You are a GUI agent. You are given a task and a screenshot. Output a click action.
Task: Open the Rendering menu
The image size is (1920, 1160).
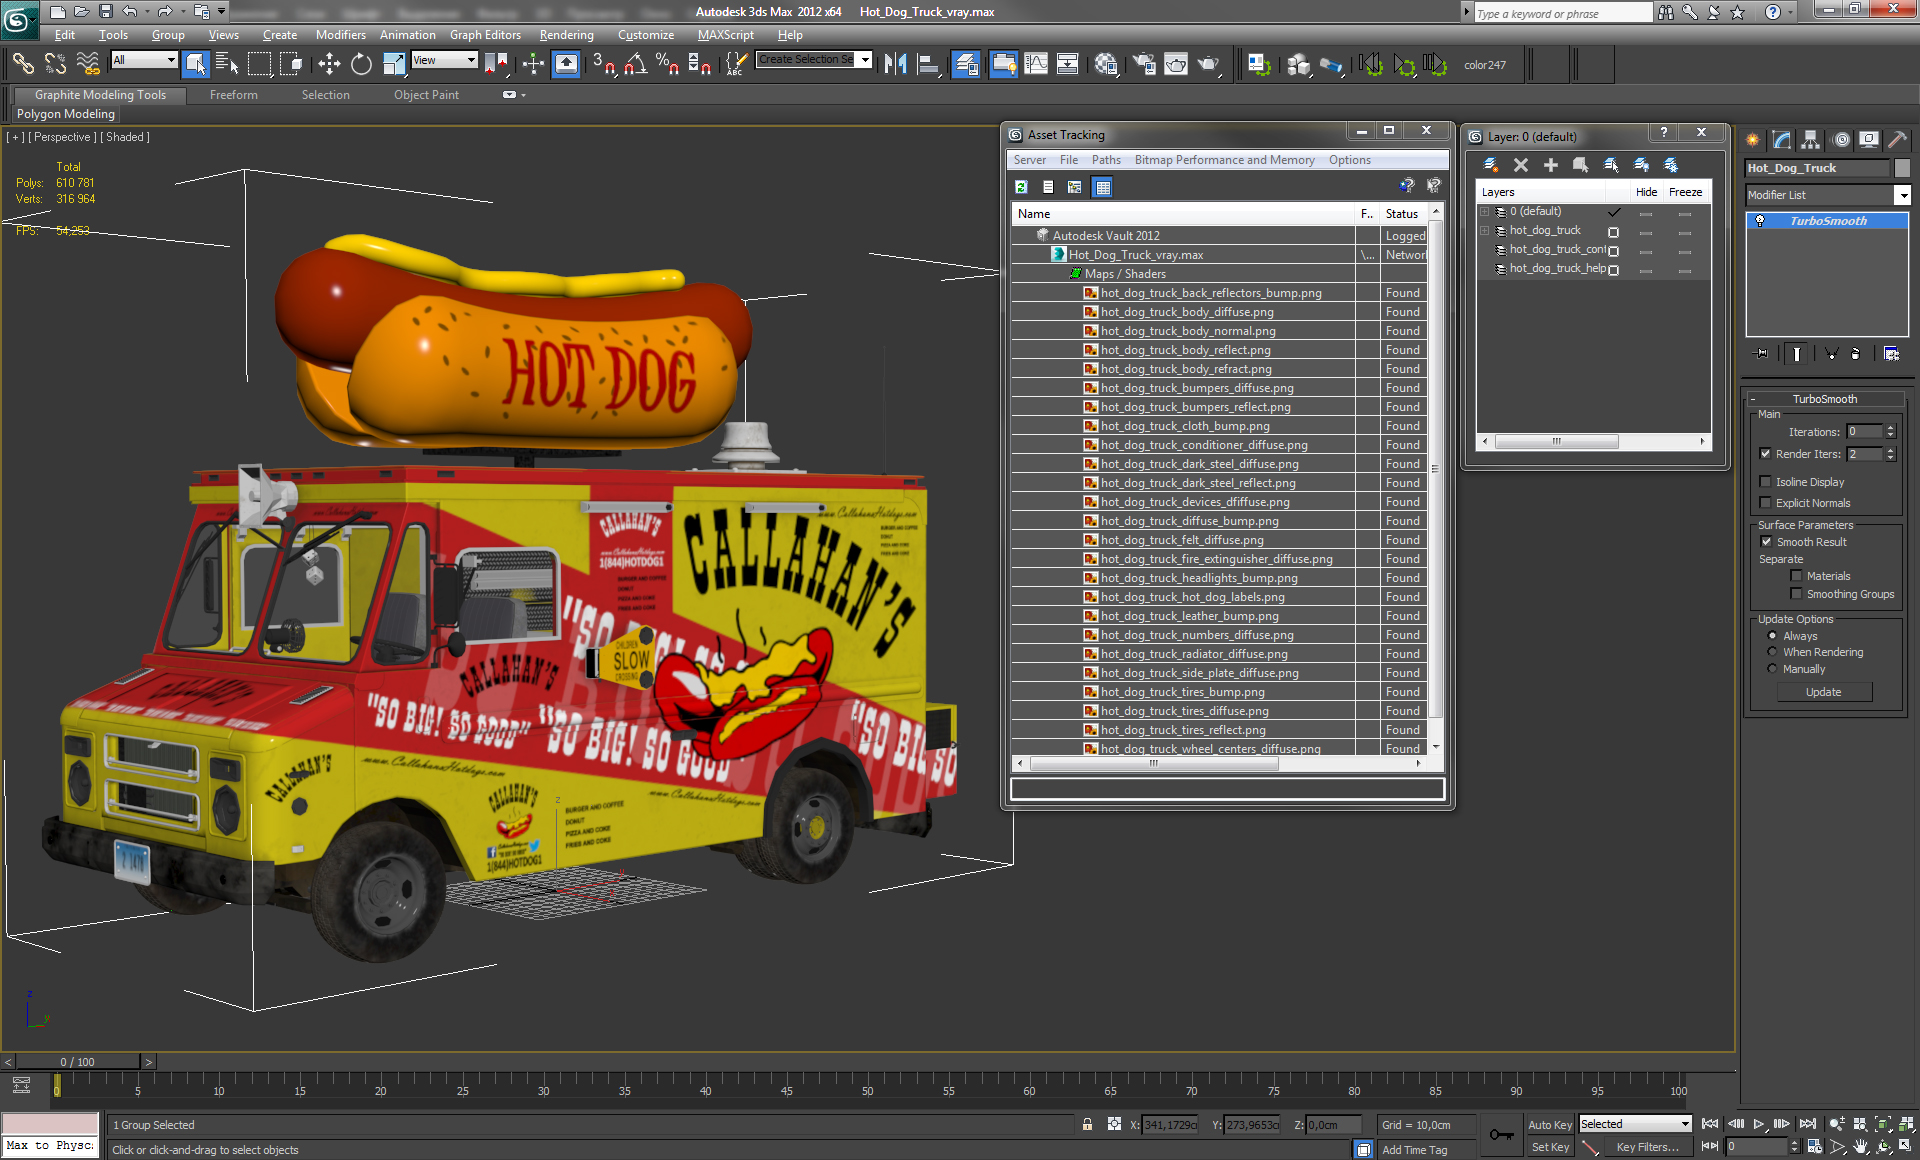pos(566,35)
